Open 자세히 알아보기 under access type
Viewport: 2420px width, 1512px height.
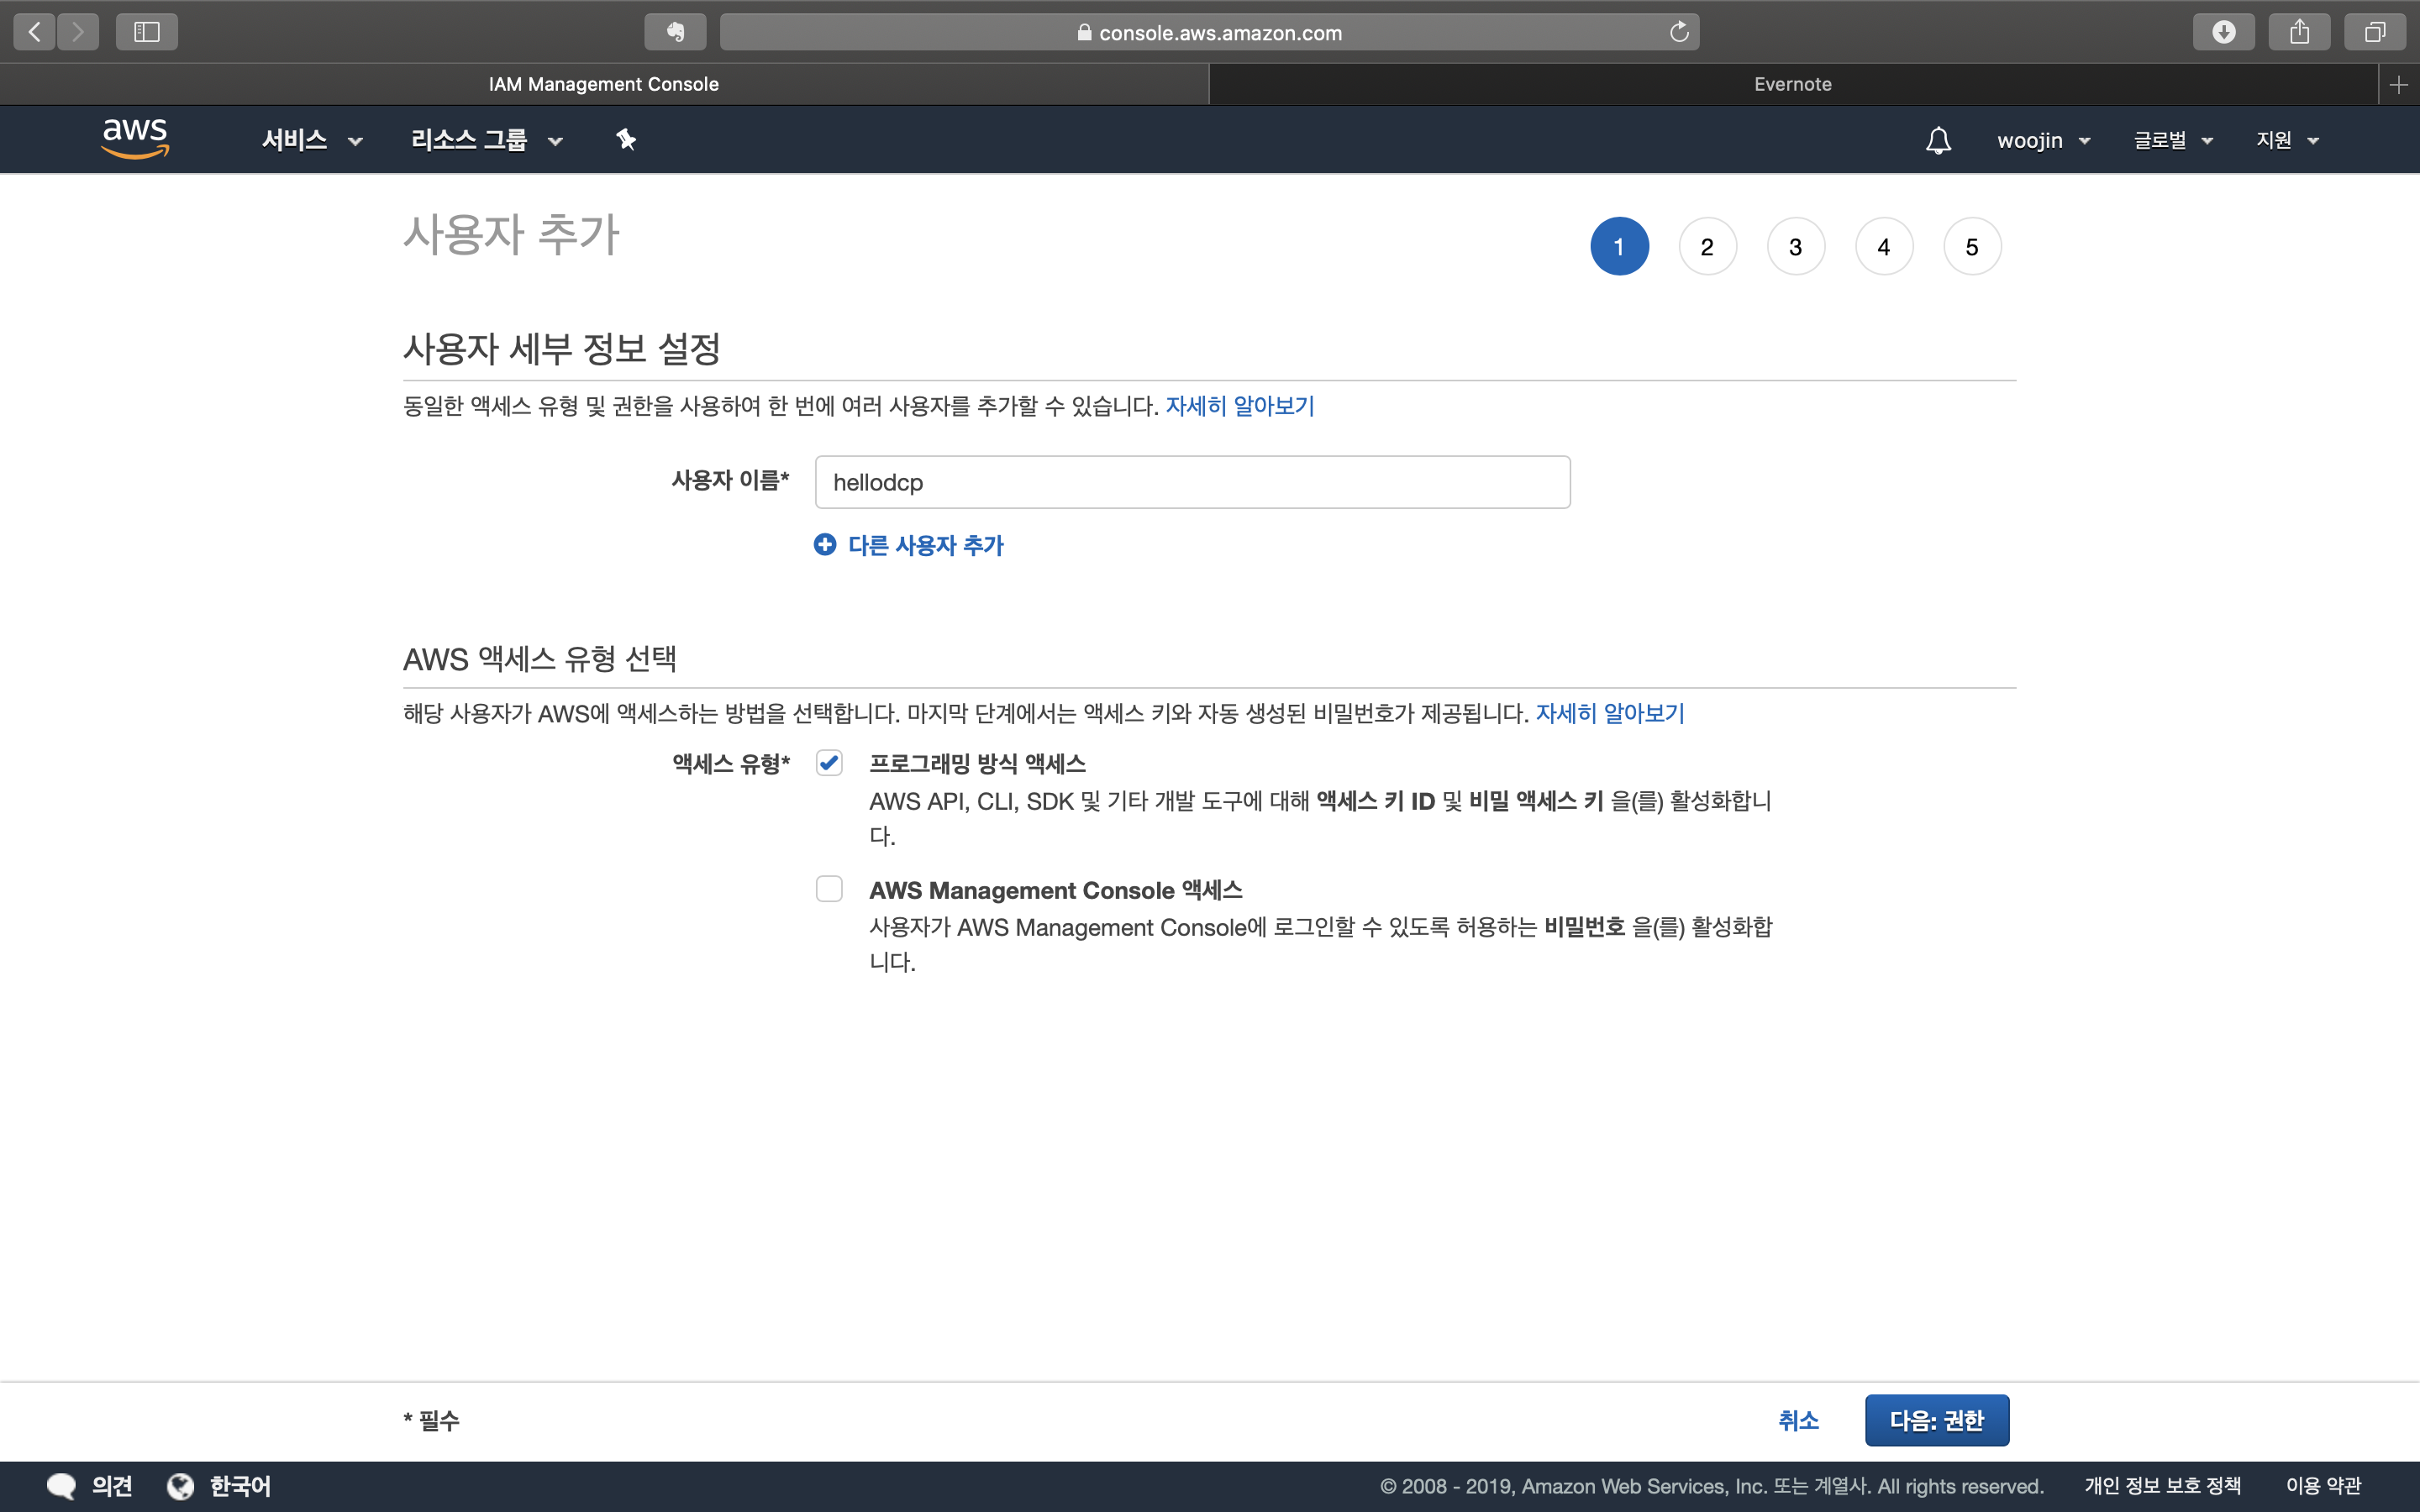pyautogui.click(x=1610, y=713)
